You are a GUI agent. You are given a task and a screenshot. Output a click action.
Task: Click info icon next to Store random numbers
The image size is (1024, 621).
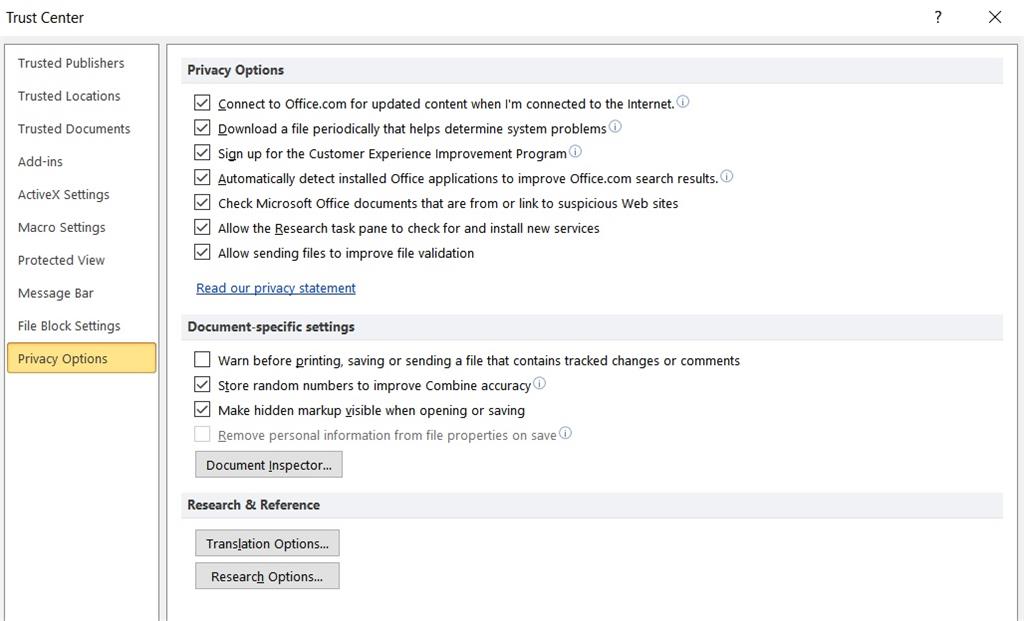[539, 383]
